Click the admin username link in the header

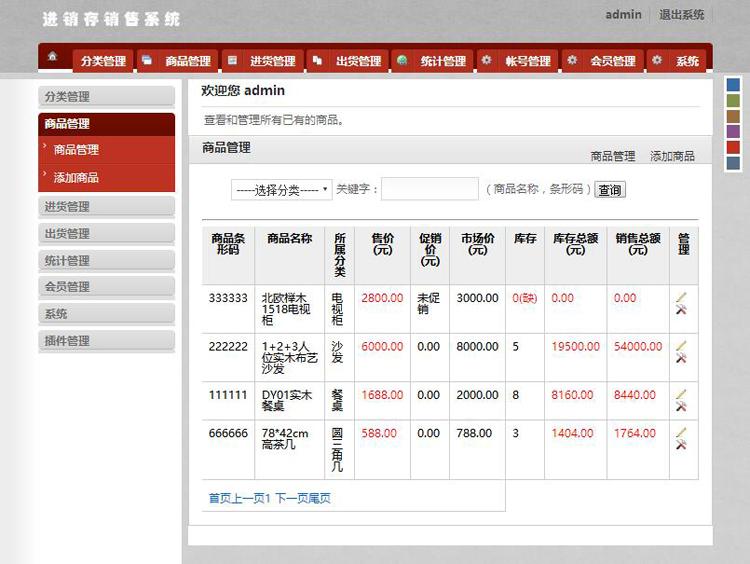623,15
